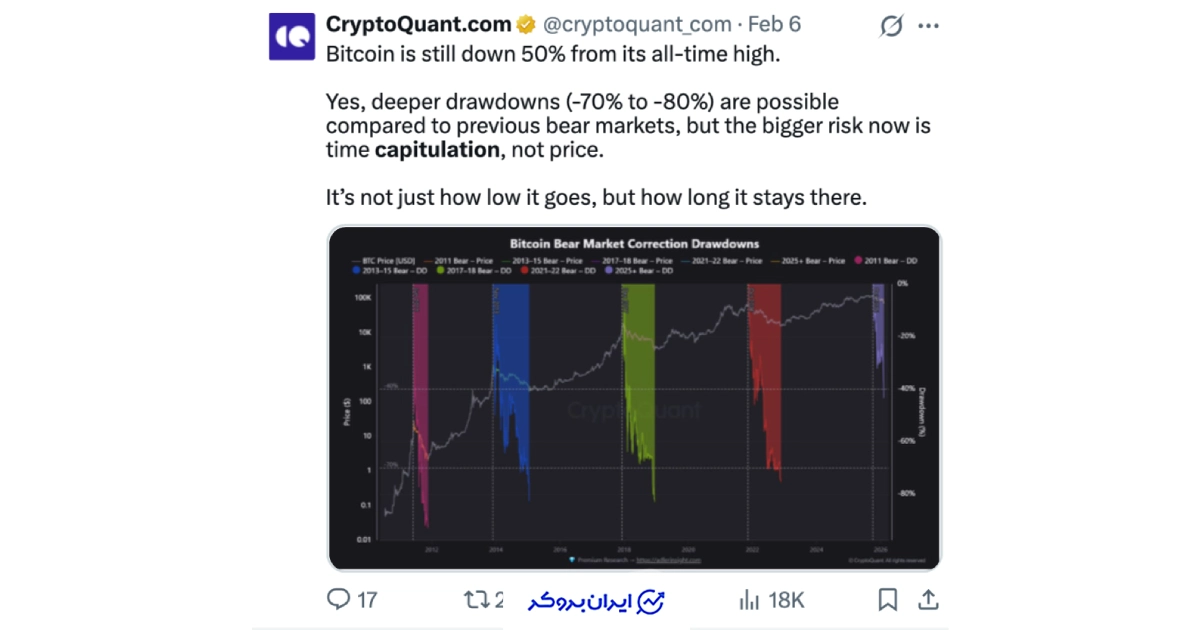The image size is (1200, 630).
Task: Click the gold verified badge
Action: [526, 24]
